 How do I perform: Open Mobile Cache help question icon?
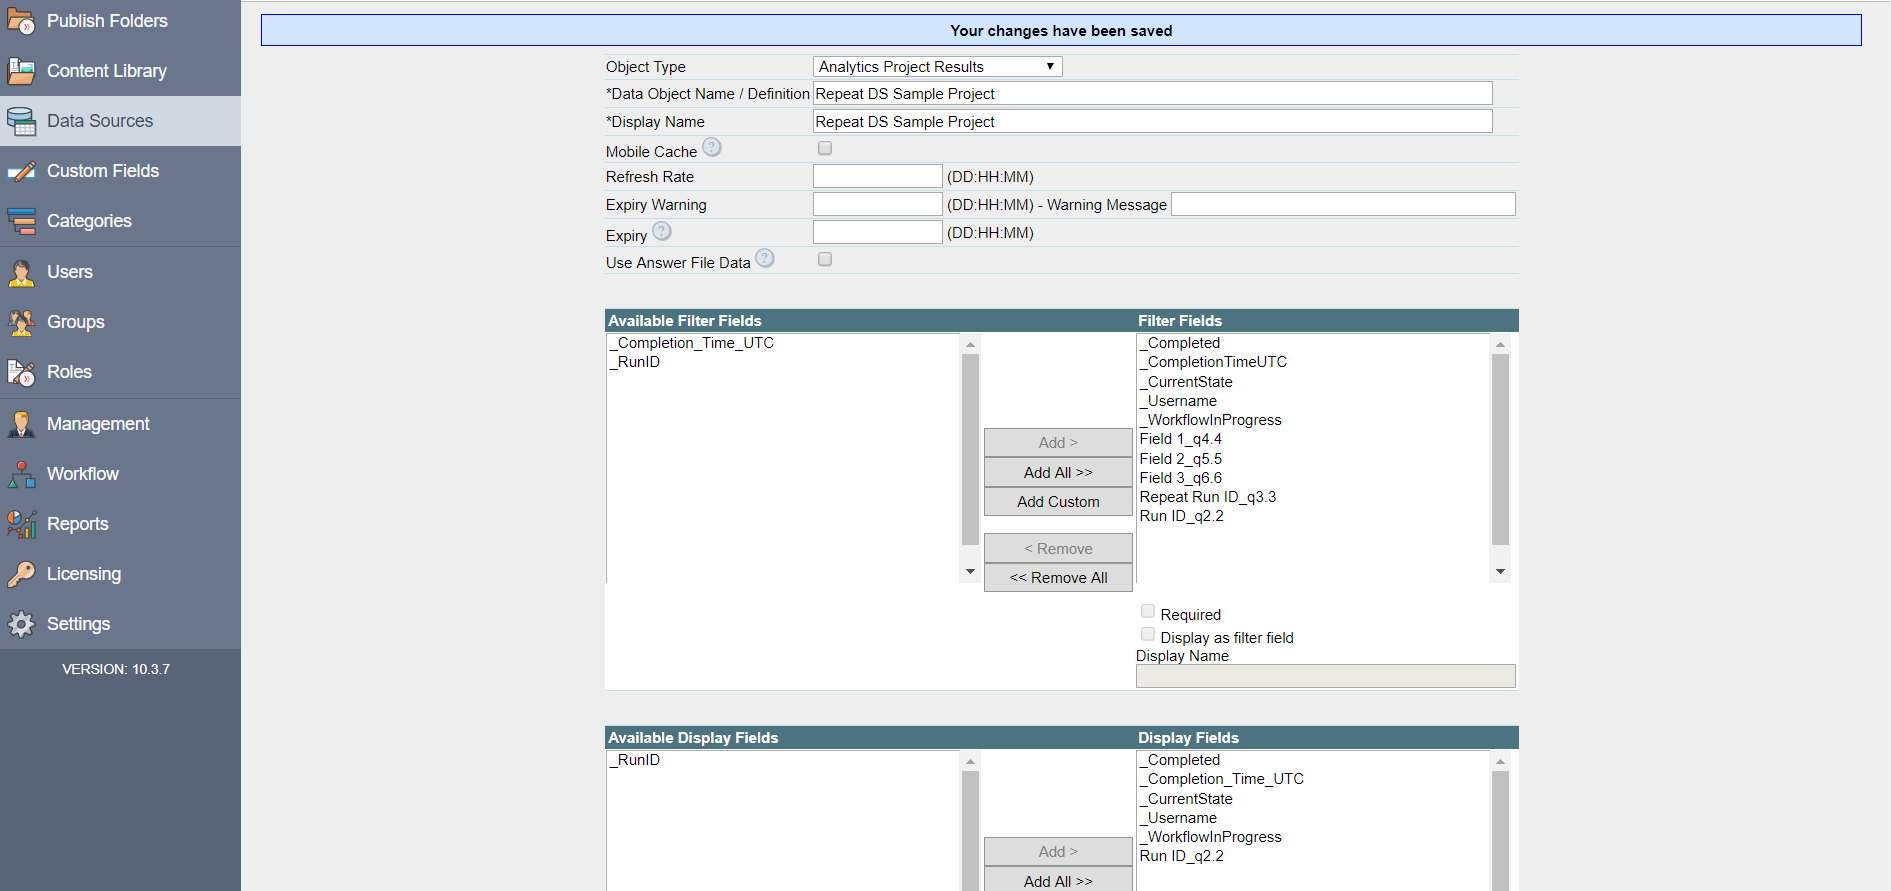click(x=712, y=148)
